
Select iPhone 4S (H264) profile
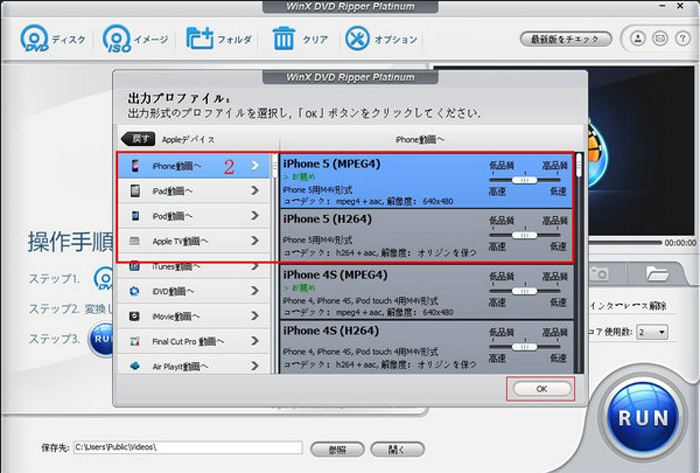[x=426, y=348]
